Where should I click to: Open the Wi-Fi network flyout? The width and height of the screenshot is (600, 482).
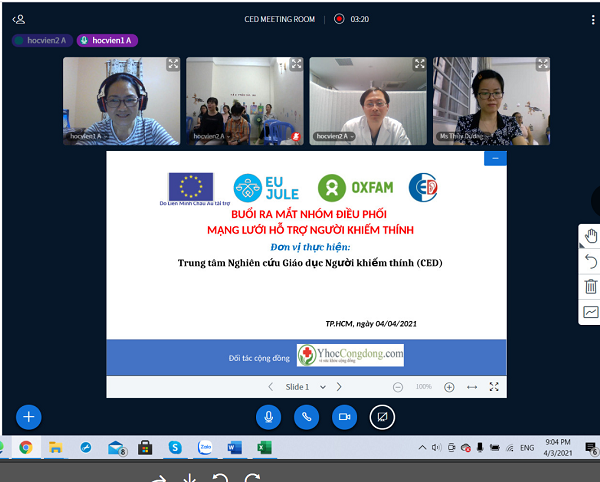509,448
